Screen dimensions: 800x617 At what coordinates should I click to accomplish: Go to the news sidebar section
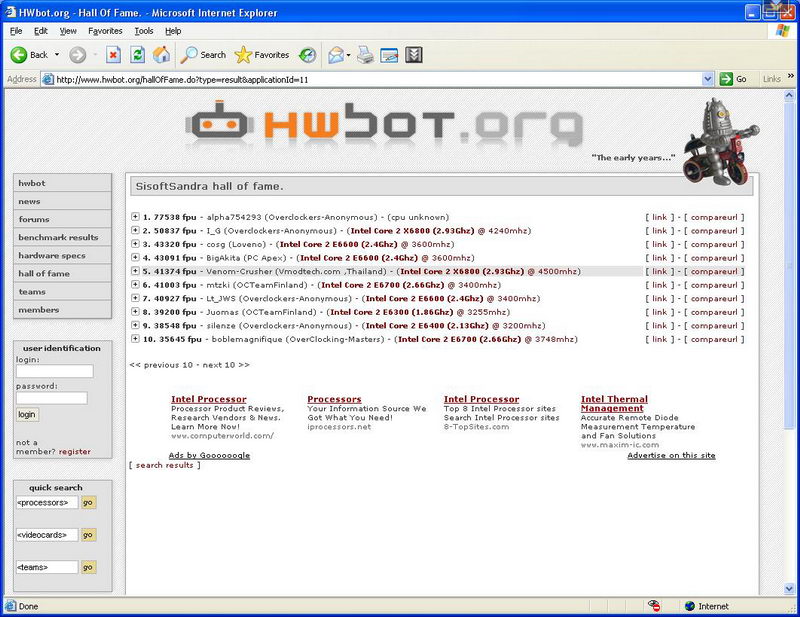click(62, 201)
